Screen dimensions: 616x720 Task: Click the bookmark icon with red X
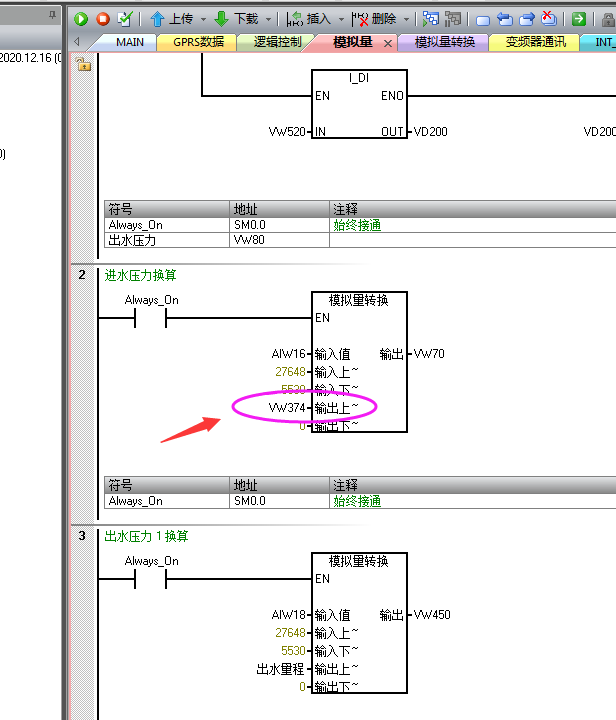[549, 18]
